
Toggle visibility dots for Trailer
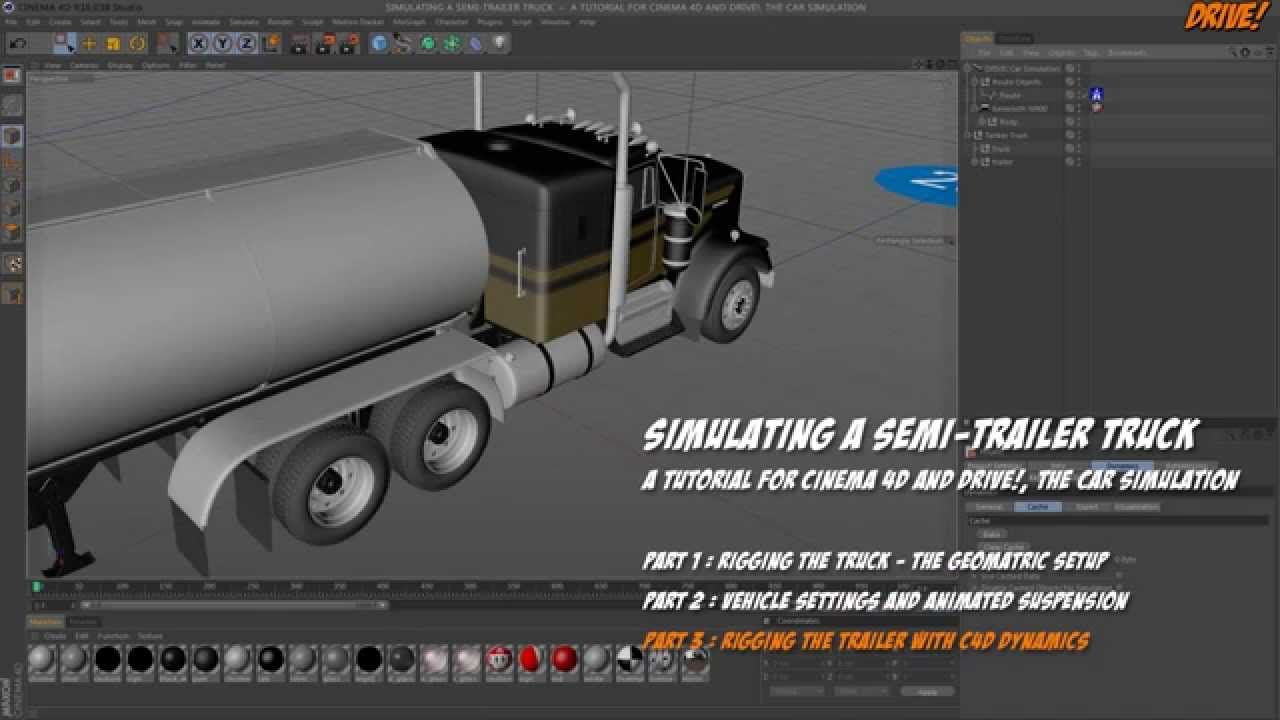coord(1079,161)
